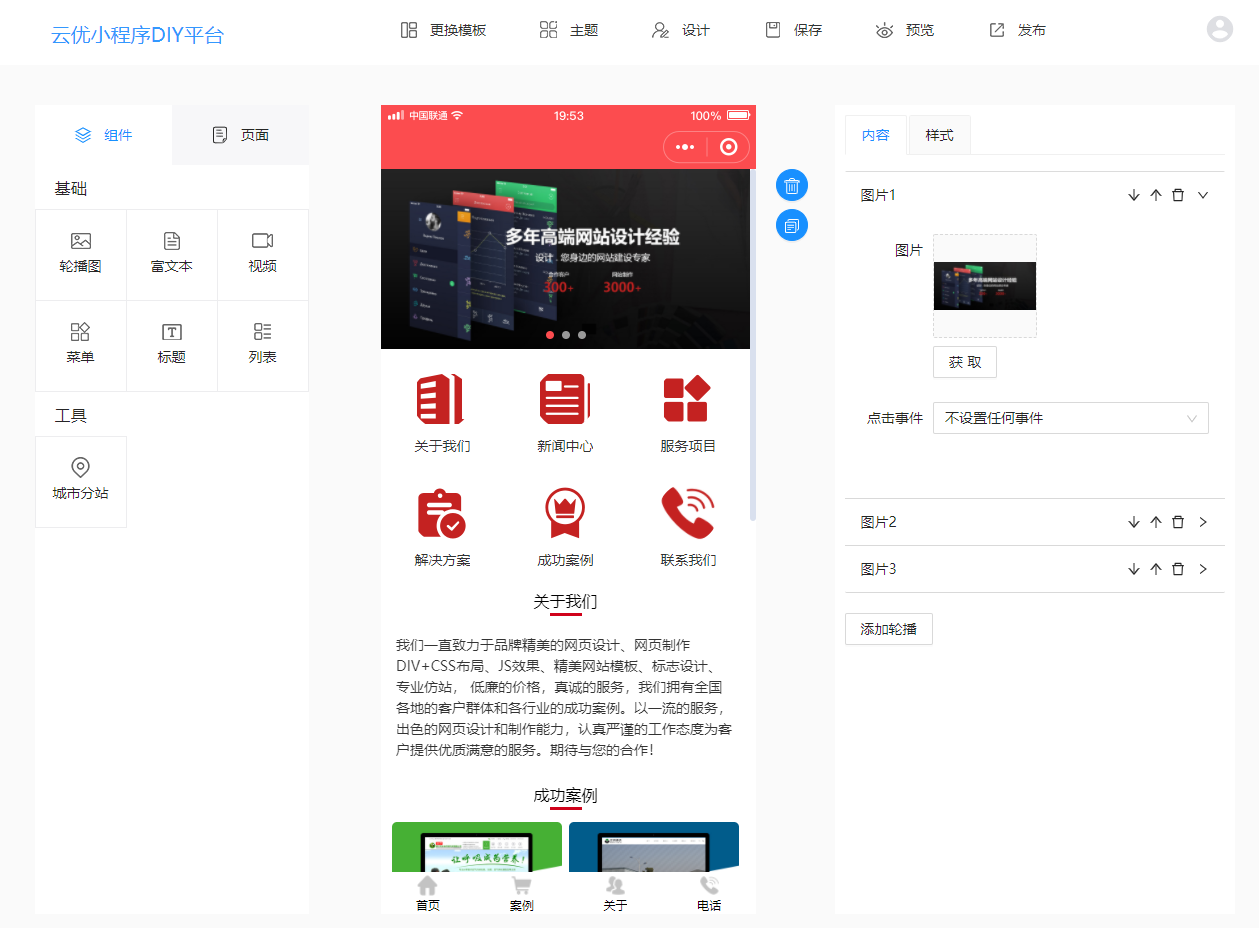Switch to the 样式 tab

(940, 135)
